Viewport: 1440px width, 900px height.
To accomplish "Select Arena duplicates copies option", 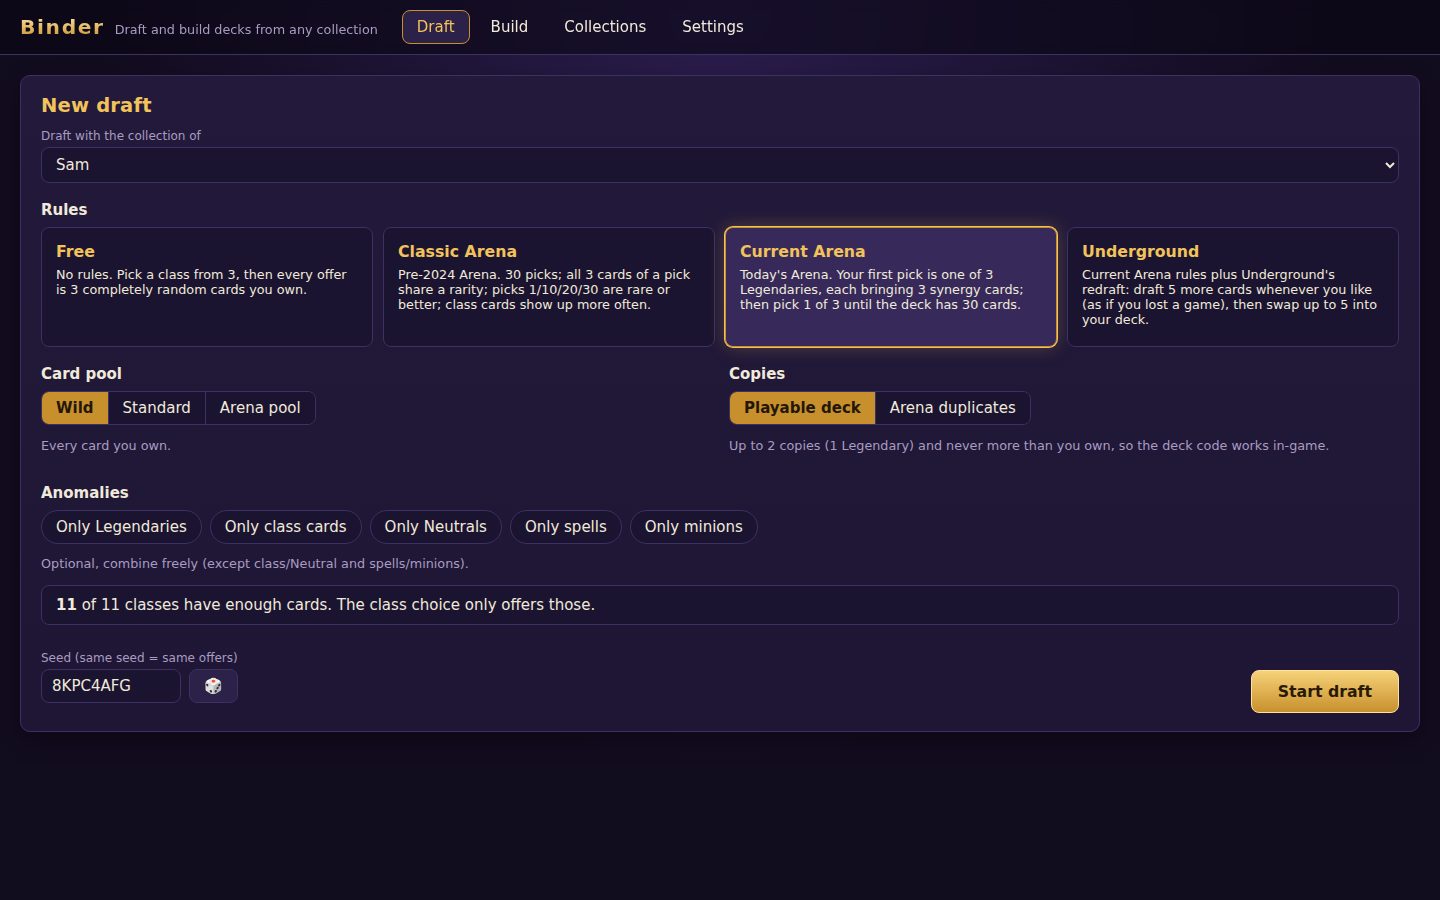I will click(x=952, y=408).
